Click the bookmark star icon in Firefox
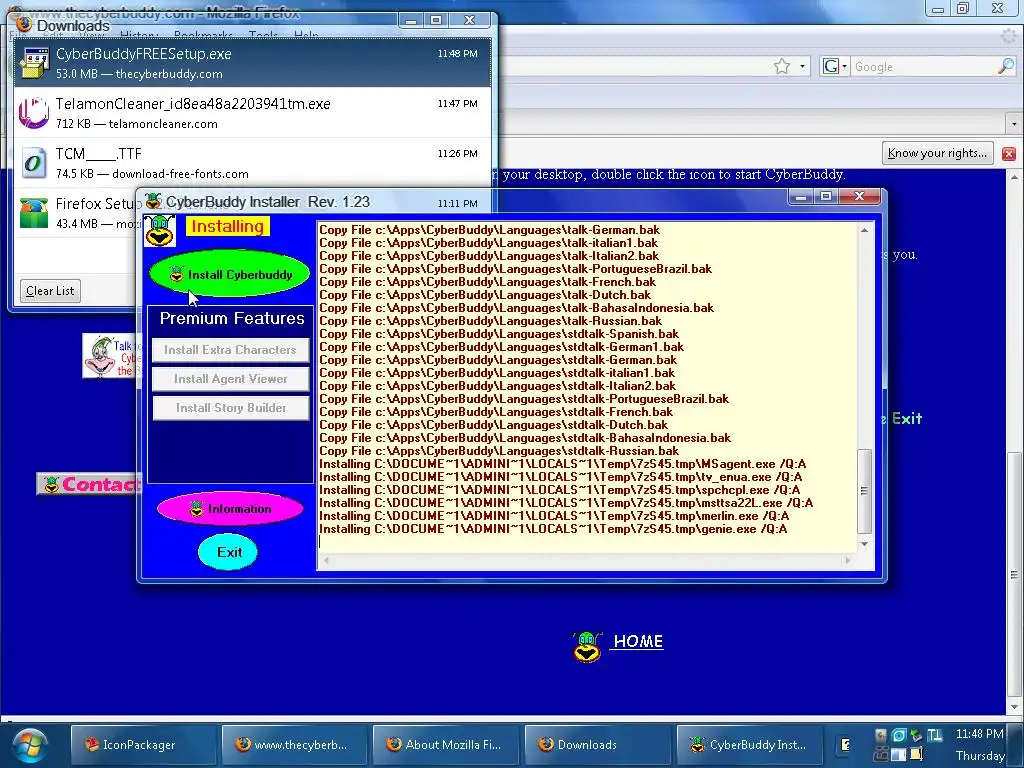The image size is (1024, 768). (x=782, y=66)
